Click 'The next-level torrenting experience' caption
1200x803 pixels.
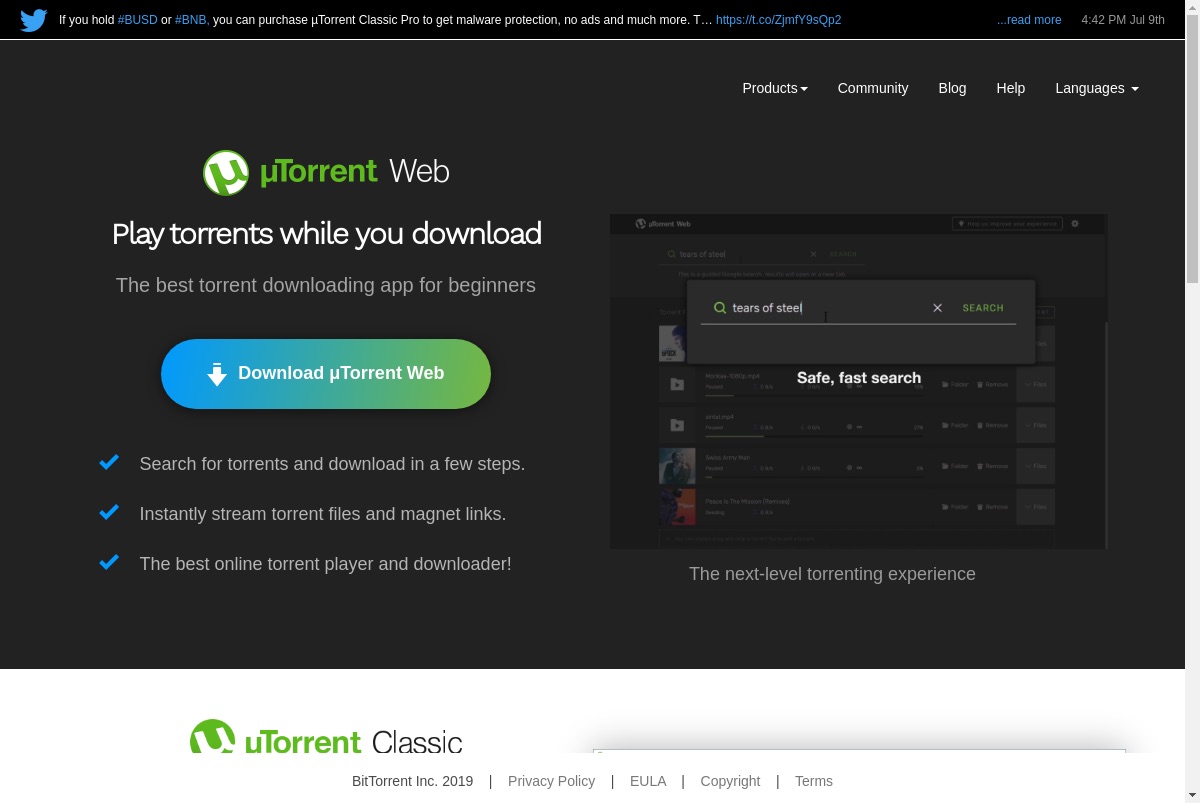coord(832,574)
